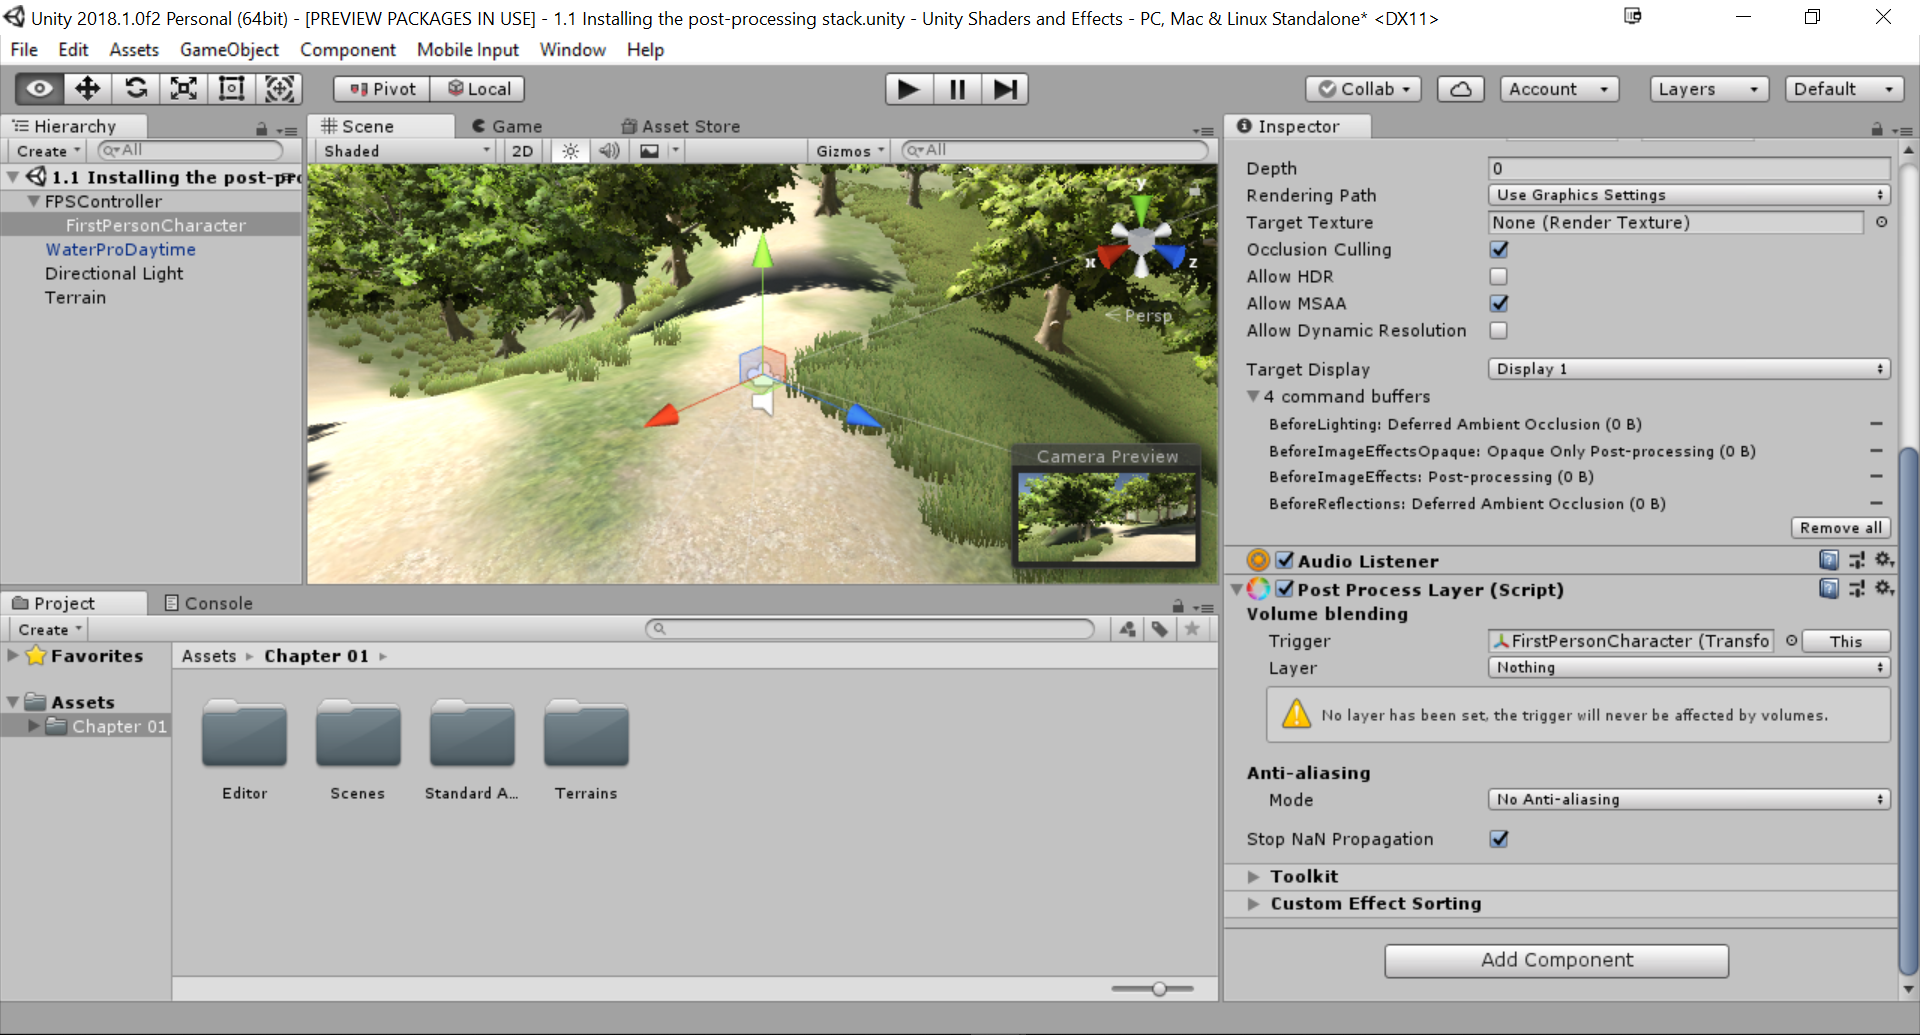Step forward one frame

tap(1005, 89)
